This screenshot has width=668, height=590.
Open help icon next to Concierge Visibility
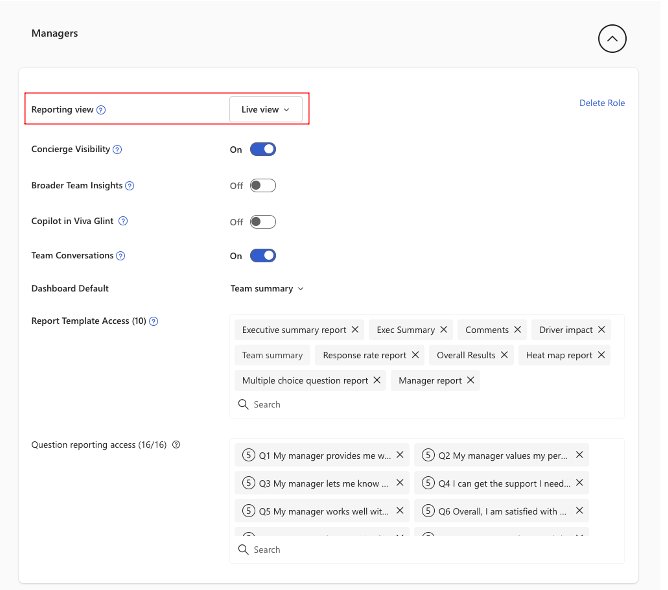[x=118, y=150]
